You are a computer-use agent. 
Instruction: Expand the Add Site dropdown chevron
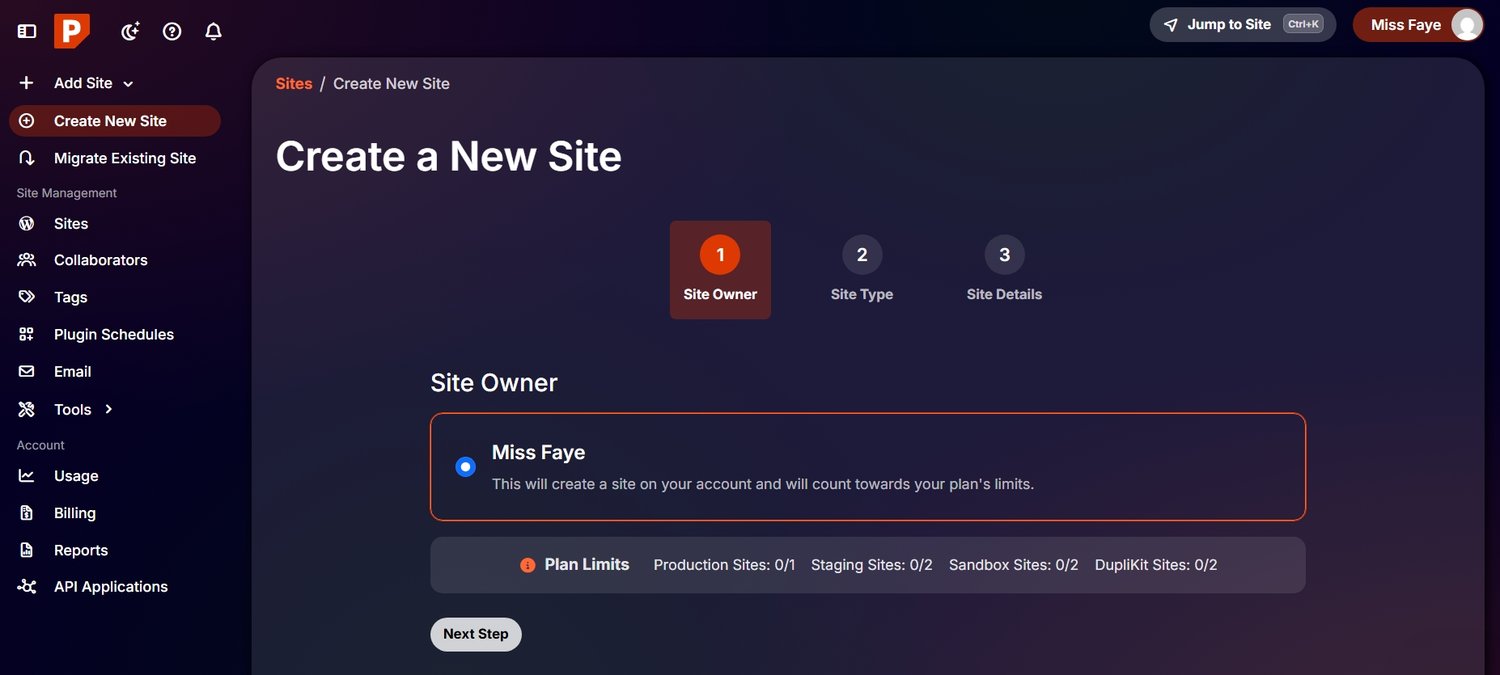coord(128,84)
